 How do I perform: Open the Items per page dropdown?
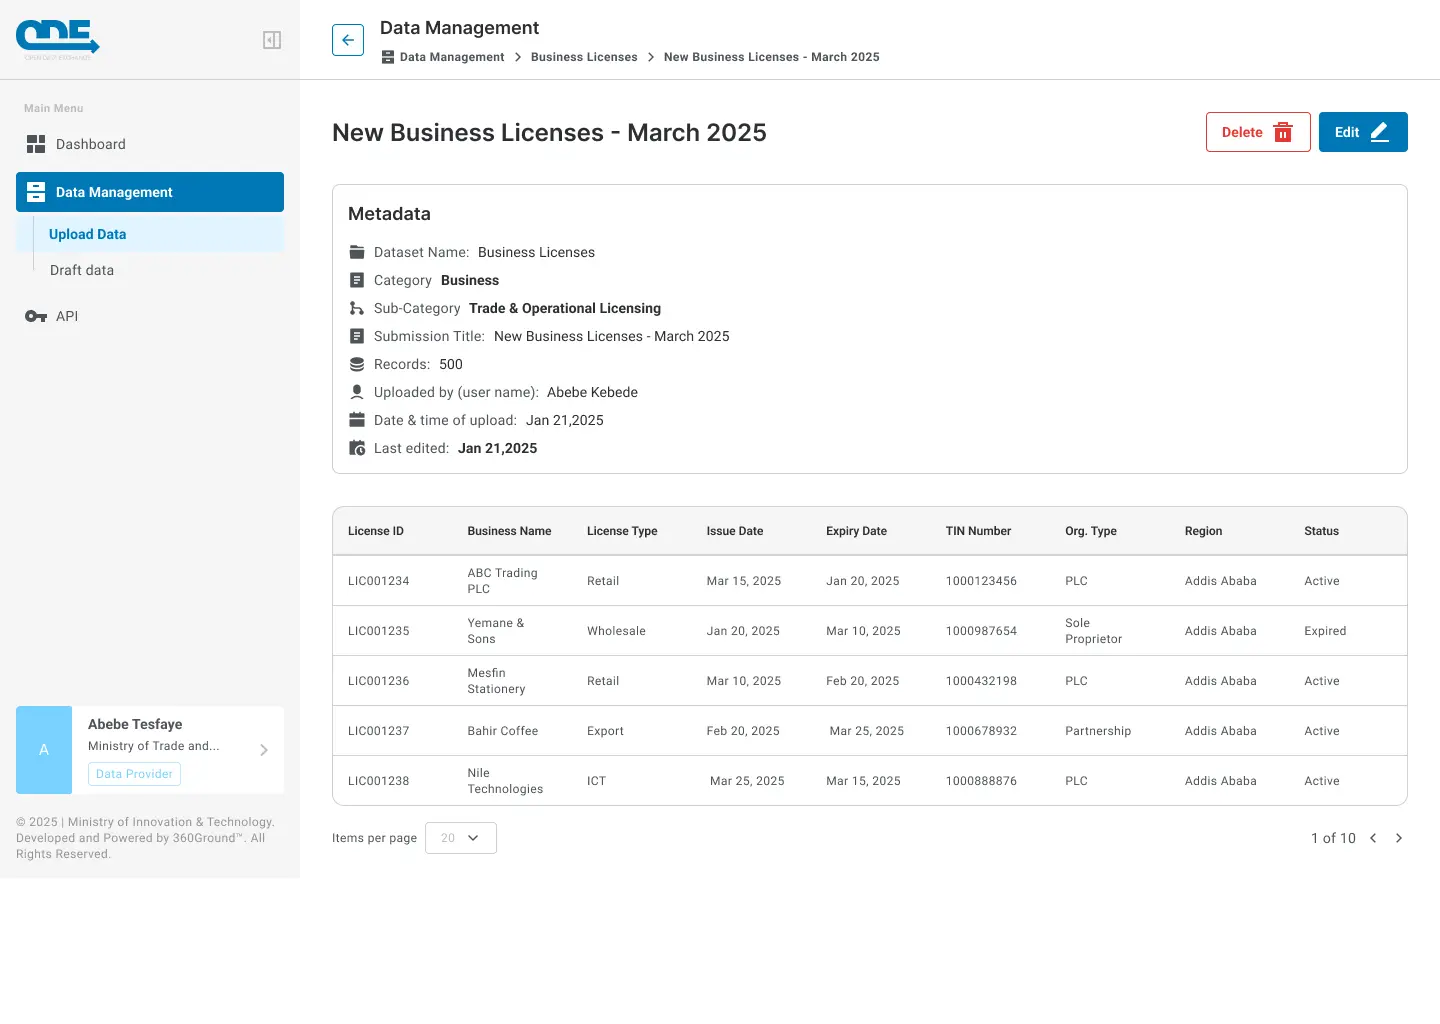pyautogui.click(x=460, y=838)
